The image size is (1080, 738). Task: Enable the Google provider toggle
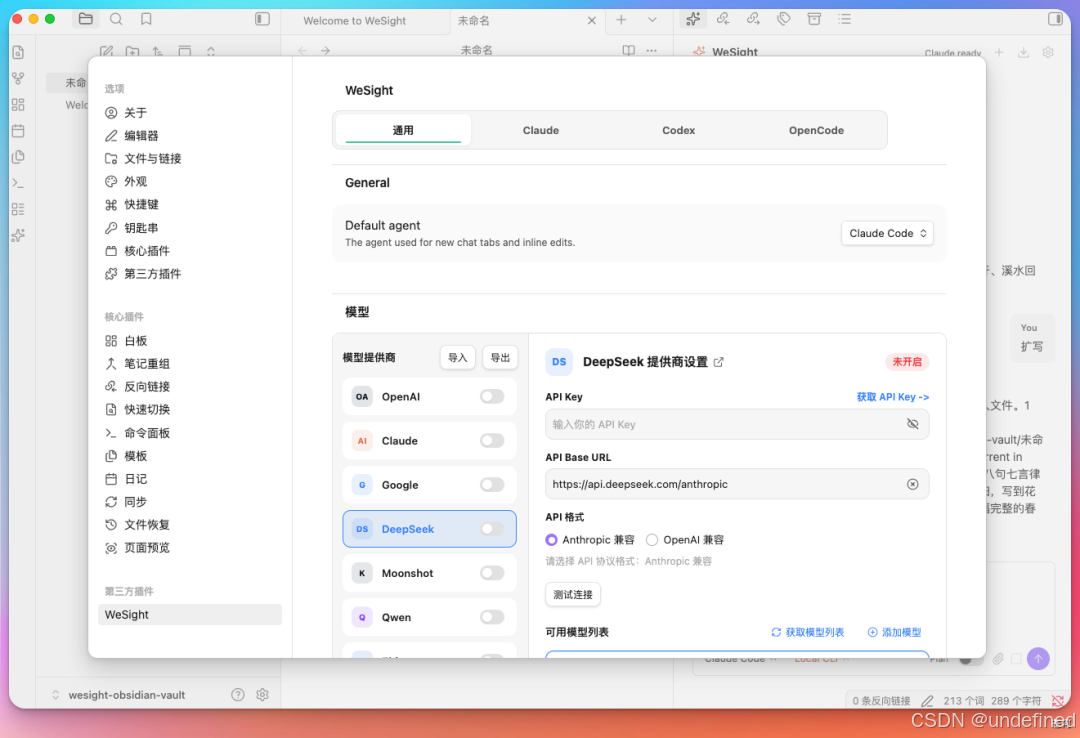click(x=492, y=484)
